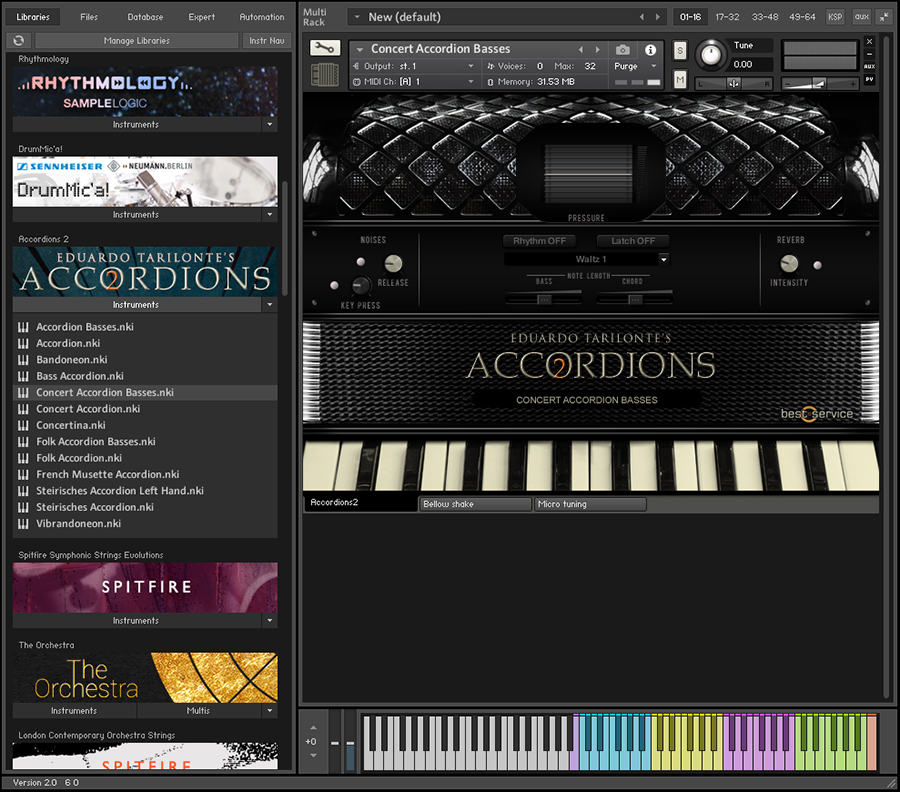This screenshot has height=792, width=900.
Task: Minimize the rack view with the corner icon
Action: tap(884, 17)
